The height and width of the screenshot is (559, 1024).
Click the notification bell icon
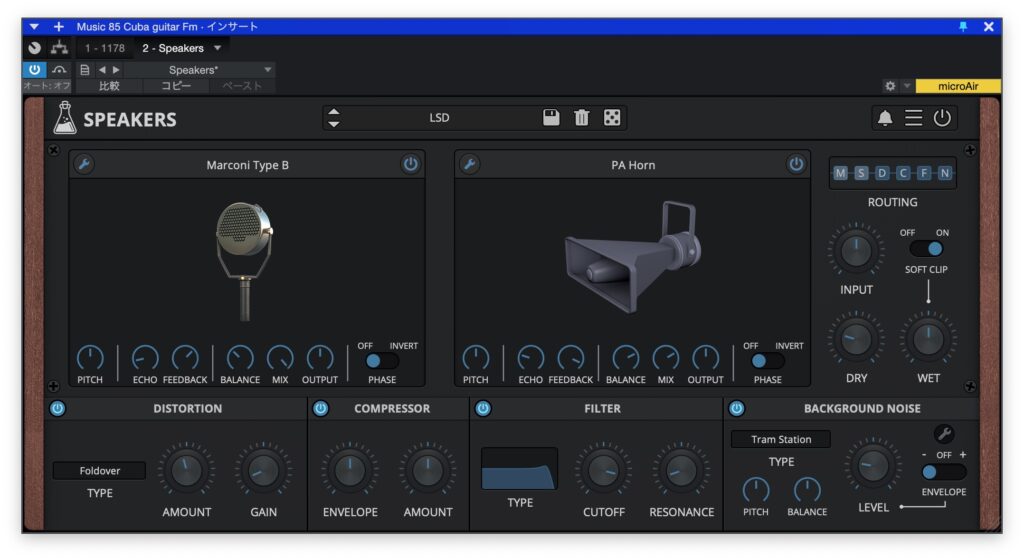(885, 118)
